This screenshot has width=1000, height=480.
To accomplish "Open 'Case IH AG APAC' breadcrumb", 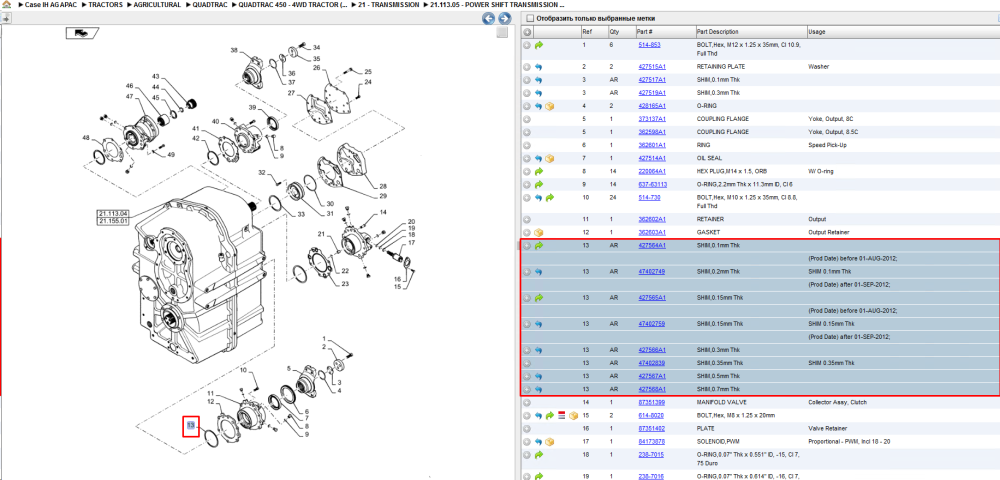I will click(x=49, y=4).
